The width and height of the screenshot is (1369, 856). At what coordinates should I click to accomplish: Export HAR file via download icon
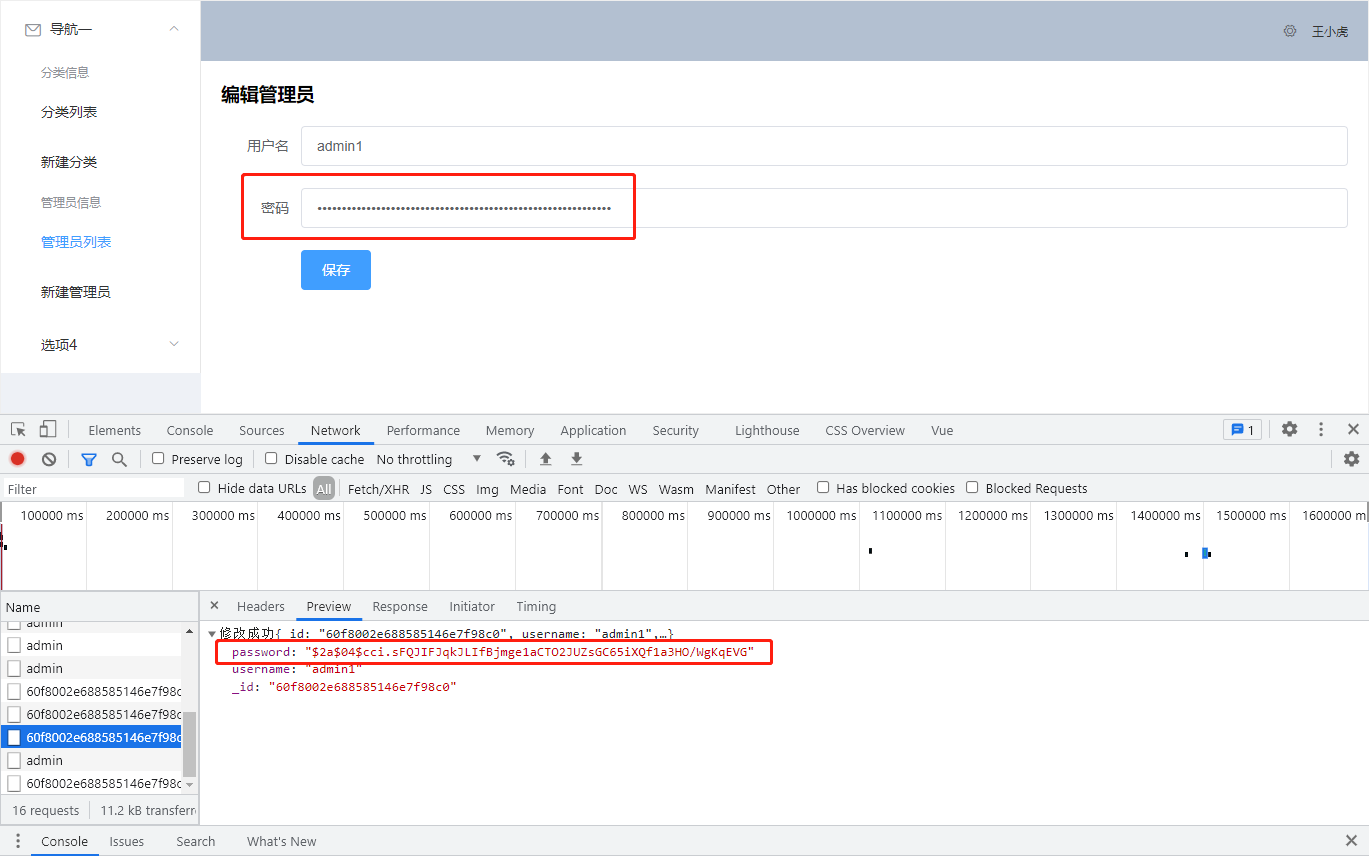(x=576, y=459)
